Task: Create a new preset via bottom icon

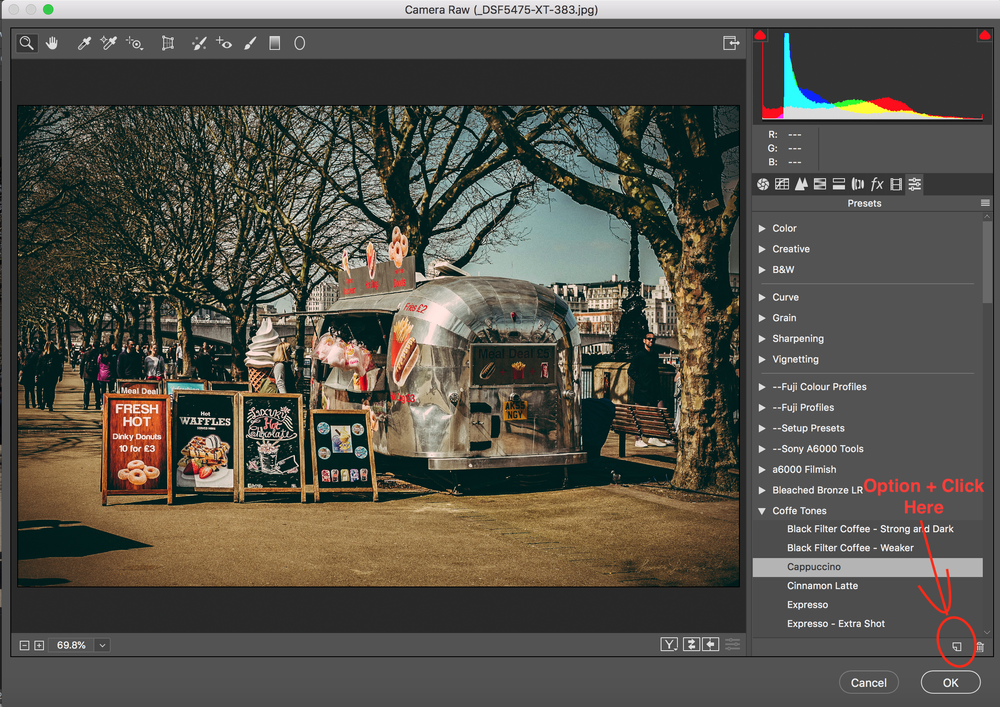Action: 956,645
